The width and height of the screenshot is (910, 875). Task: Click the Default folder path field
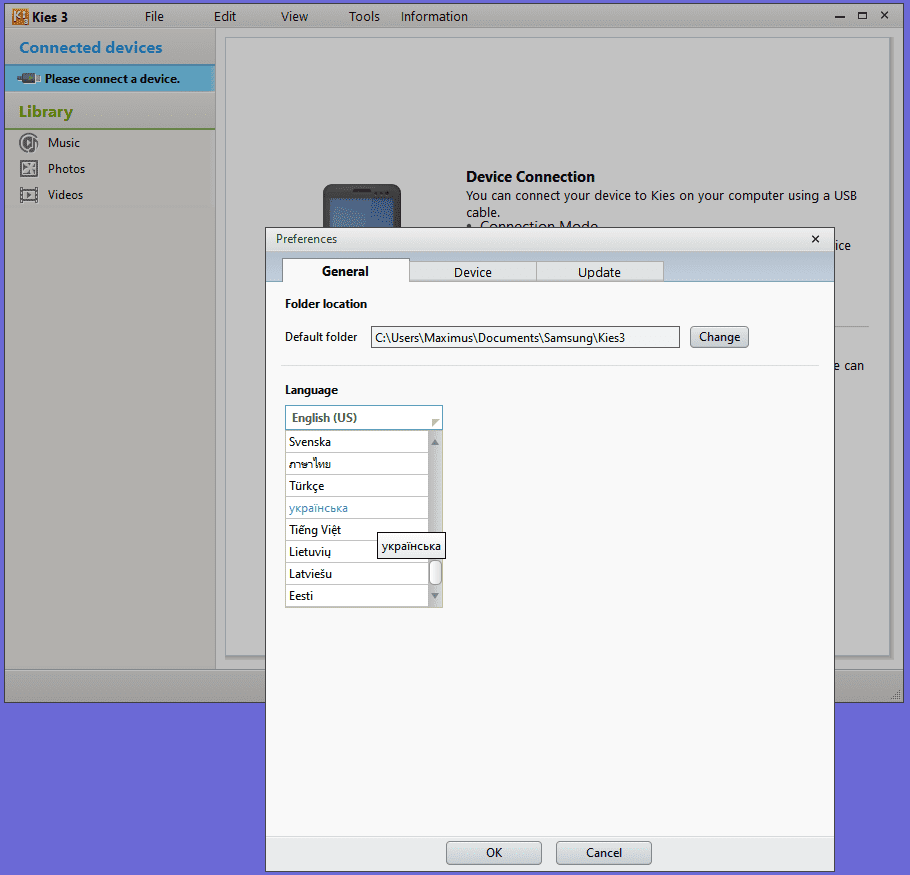click(525, 337)
